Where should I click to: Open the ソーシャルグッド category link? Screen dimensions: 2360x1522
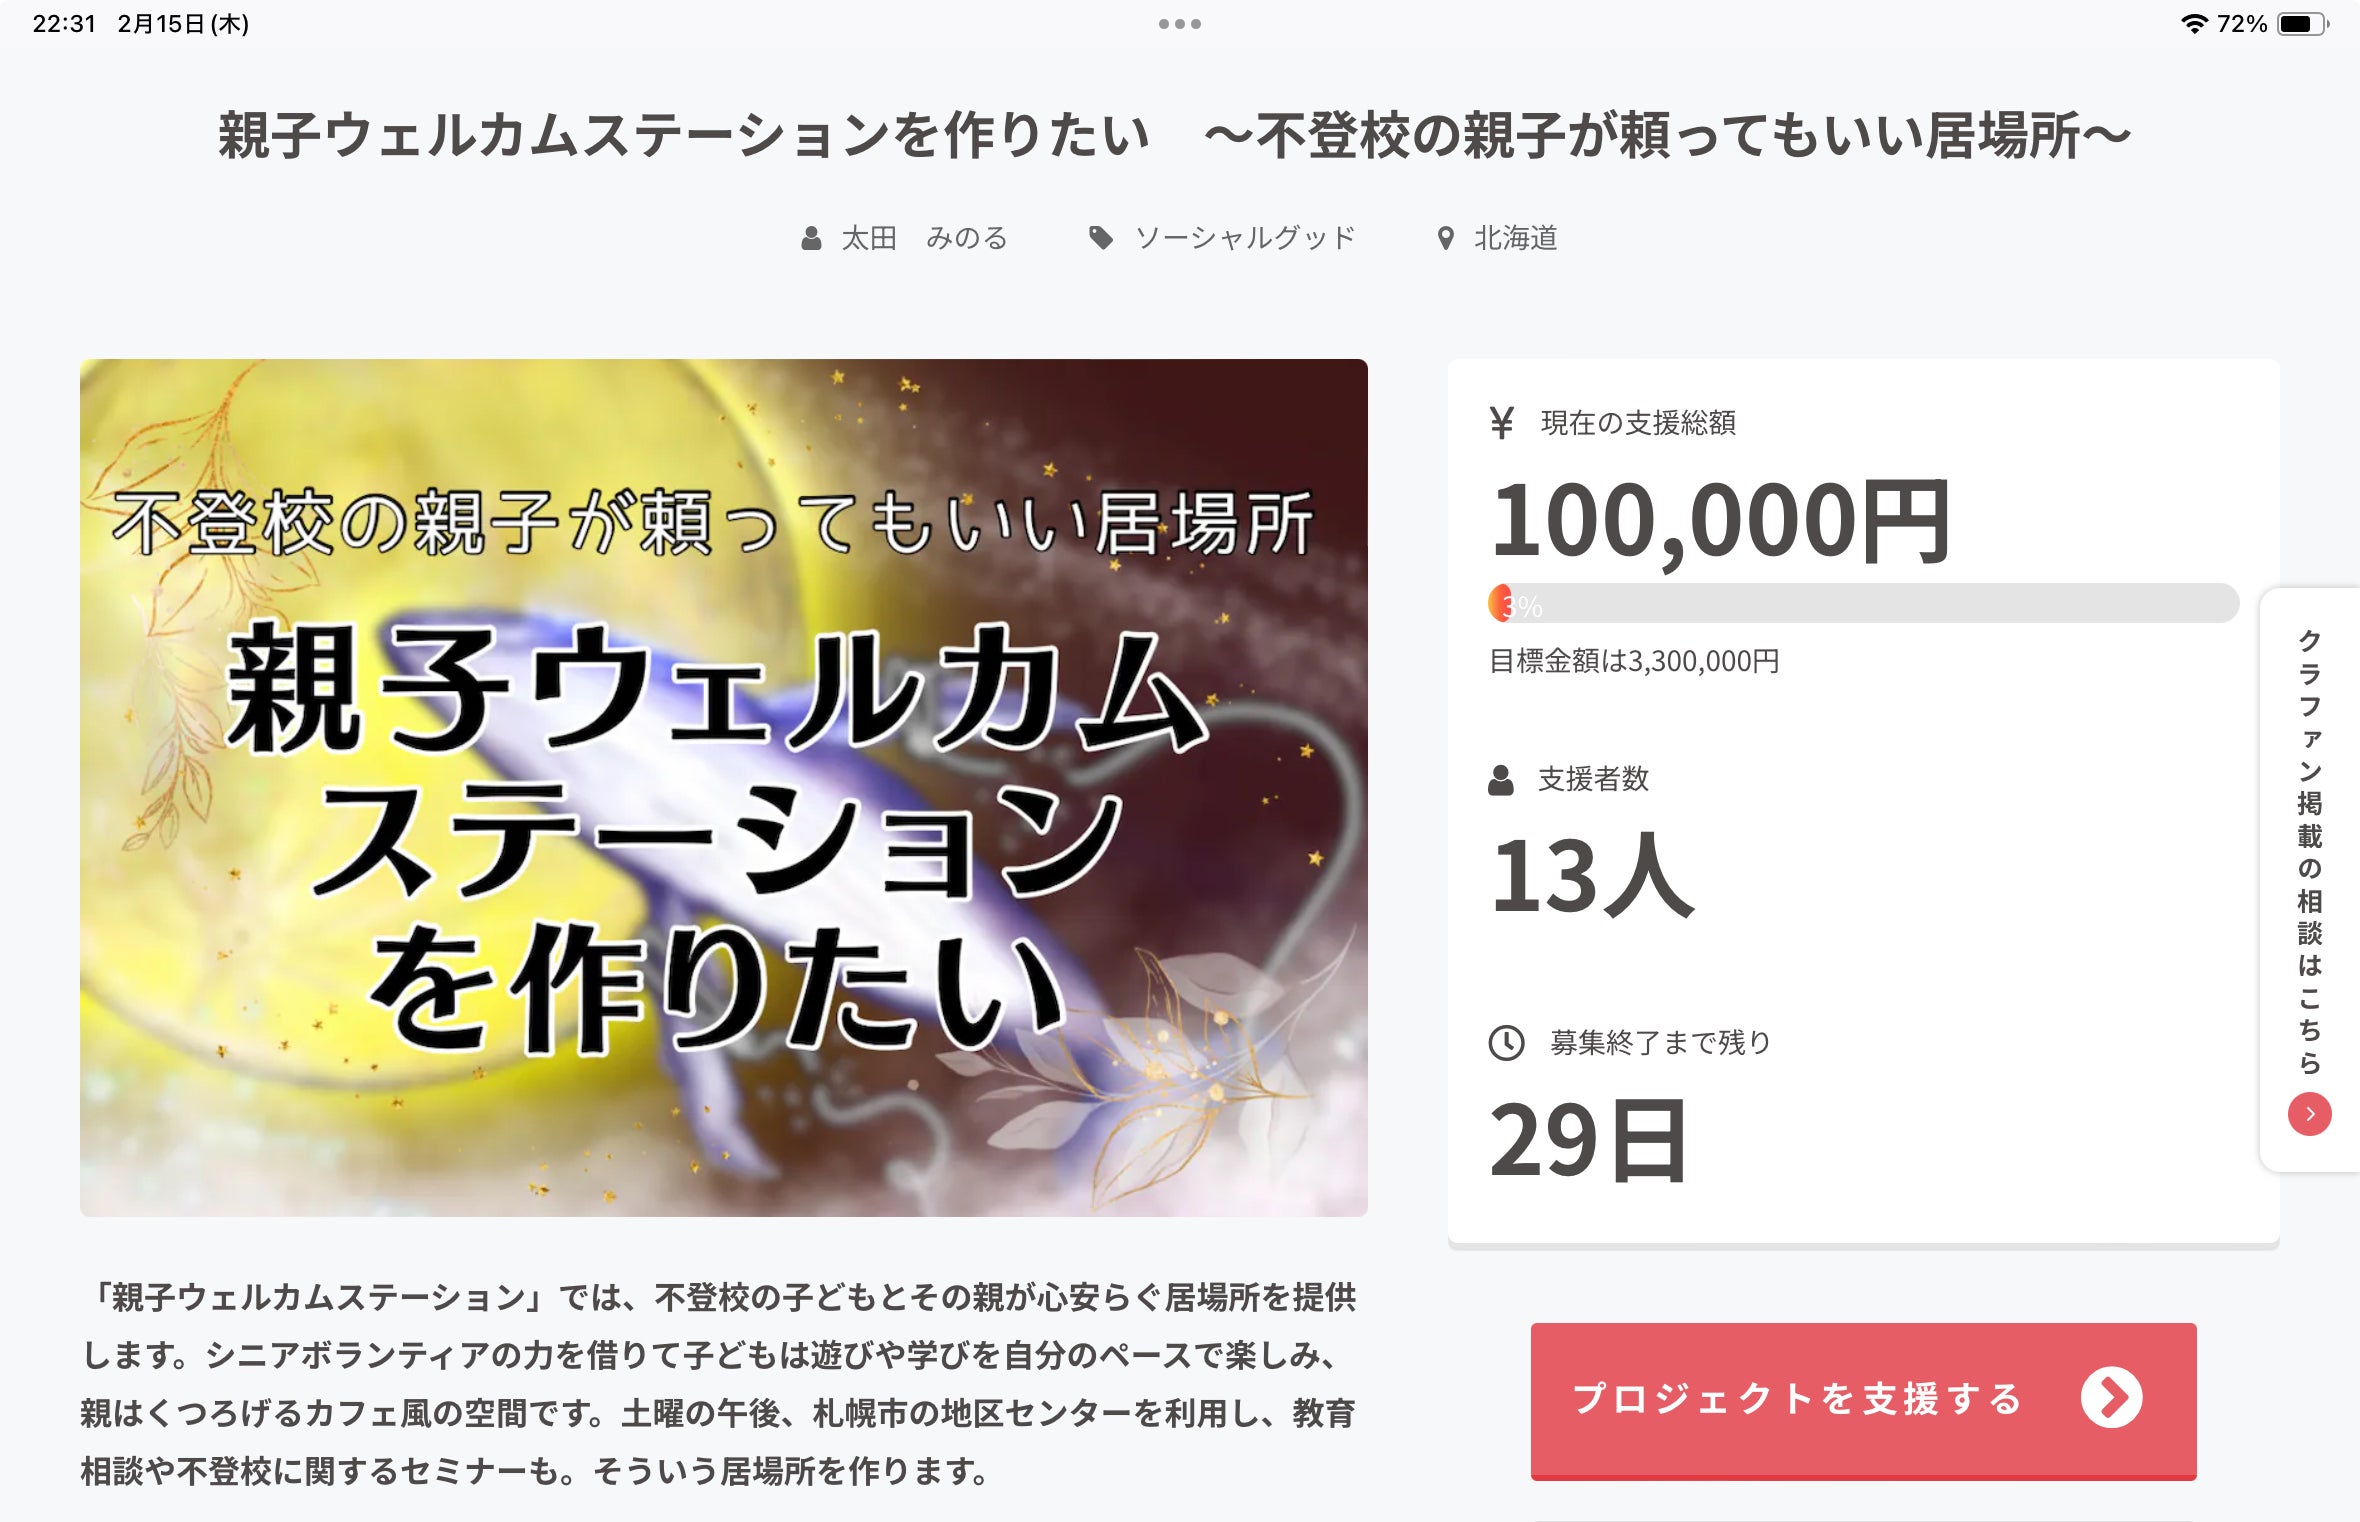pyautogui.click(x=1245, y=238)
